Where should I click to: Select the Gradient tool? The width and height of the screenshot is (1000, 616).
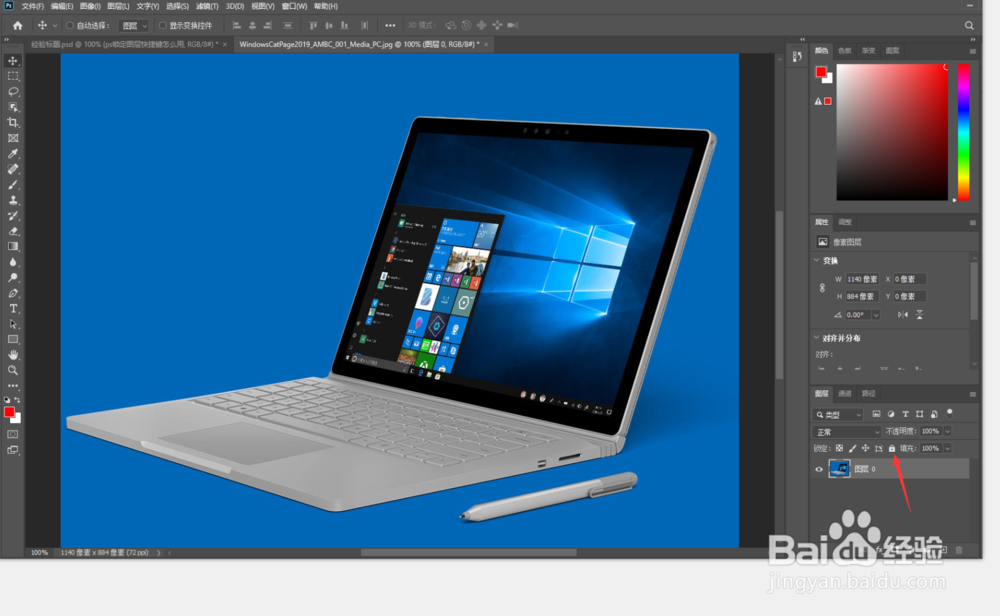pyautogui.click(x=13, y=246)
